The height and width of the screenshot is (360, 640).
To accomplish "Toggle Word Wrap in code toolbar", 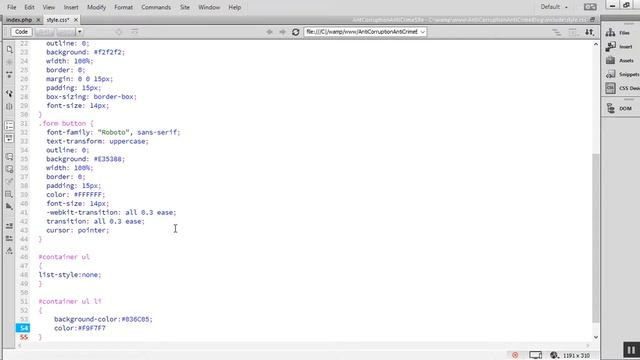I will tap(9, 138).
